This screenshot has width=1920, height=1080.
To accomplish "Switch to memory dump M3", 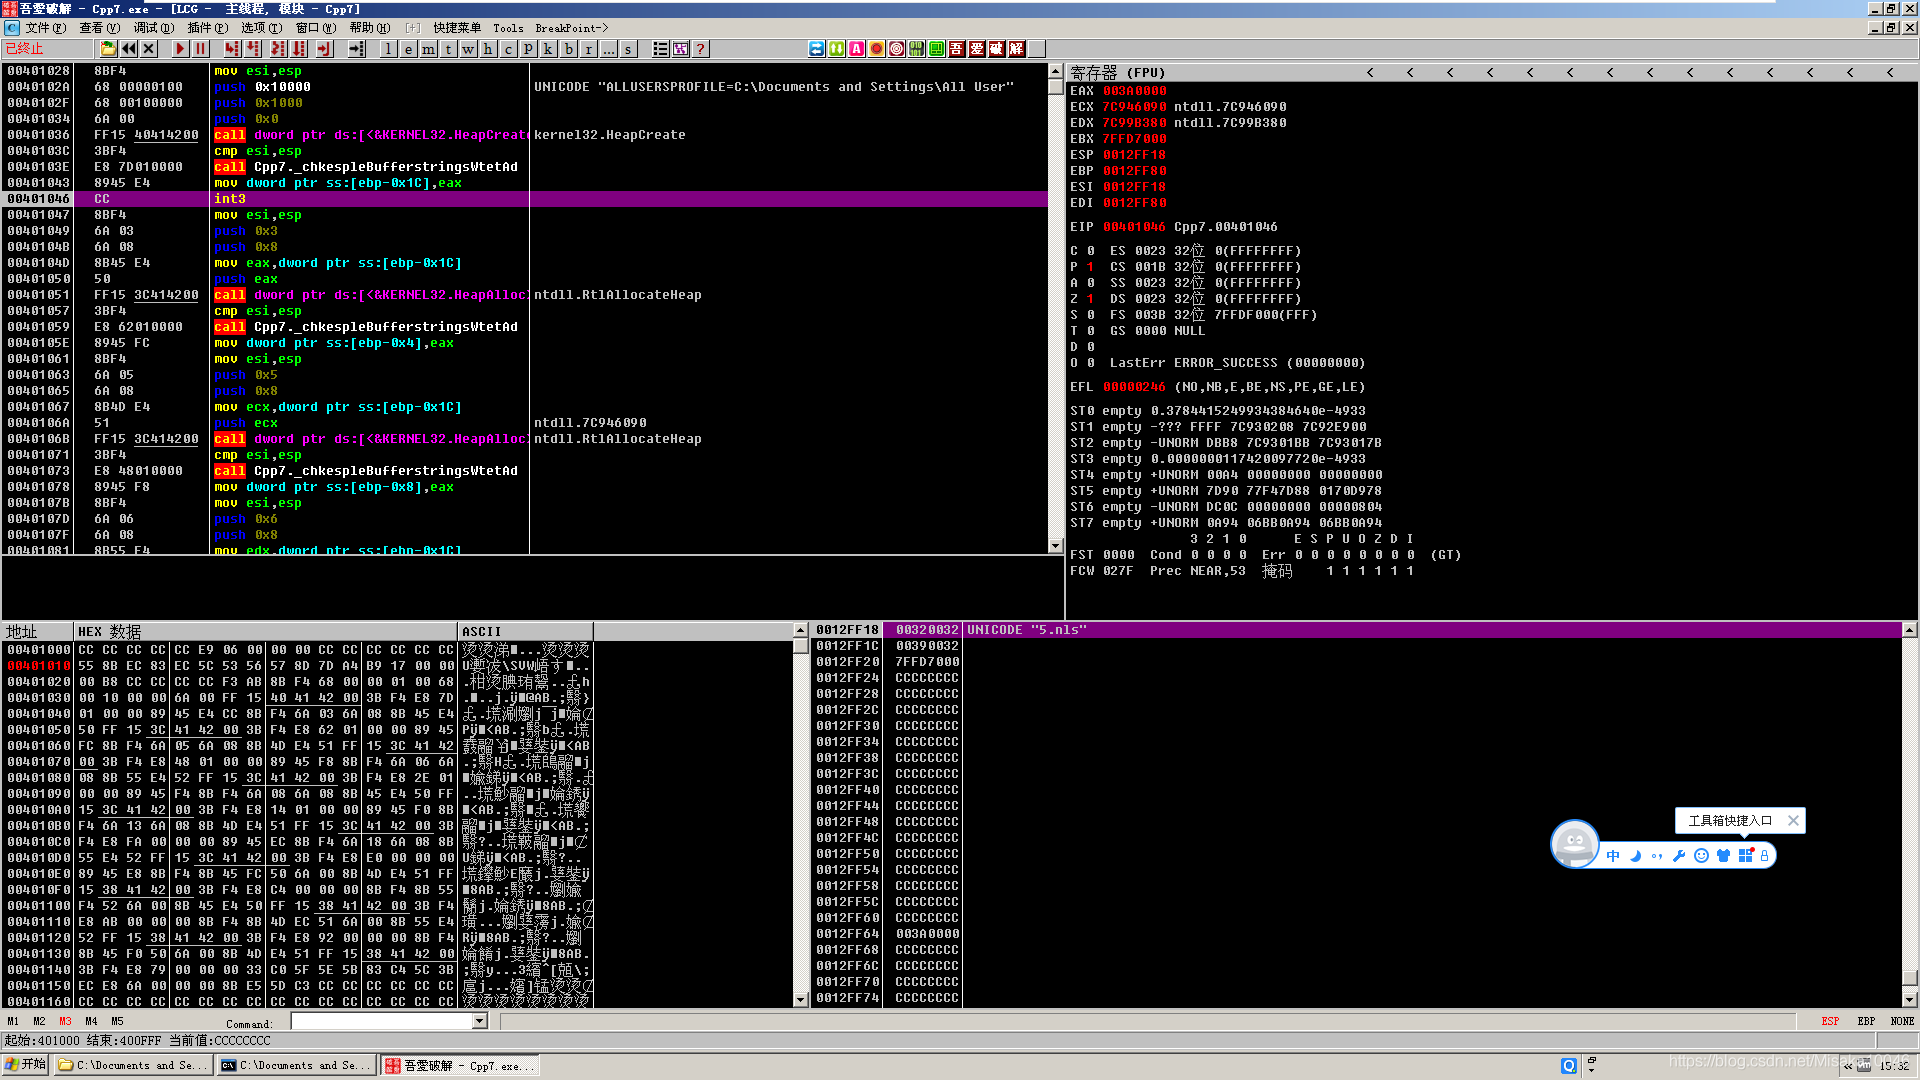I will (65, 1021).
